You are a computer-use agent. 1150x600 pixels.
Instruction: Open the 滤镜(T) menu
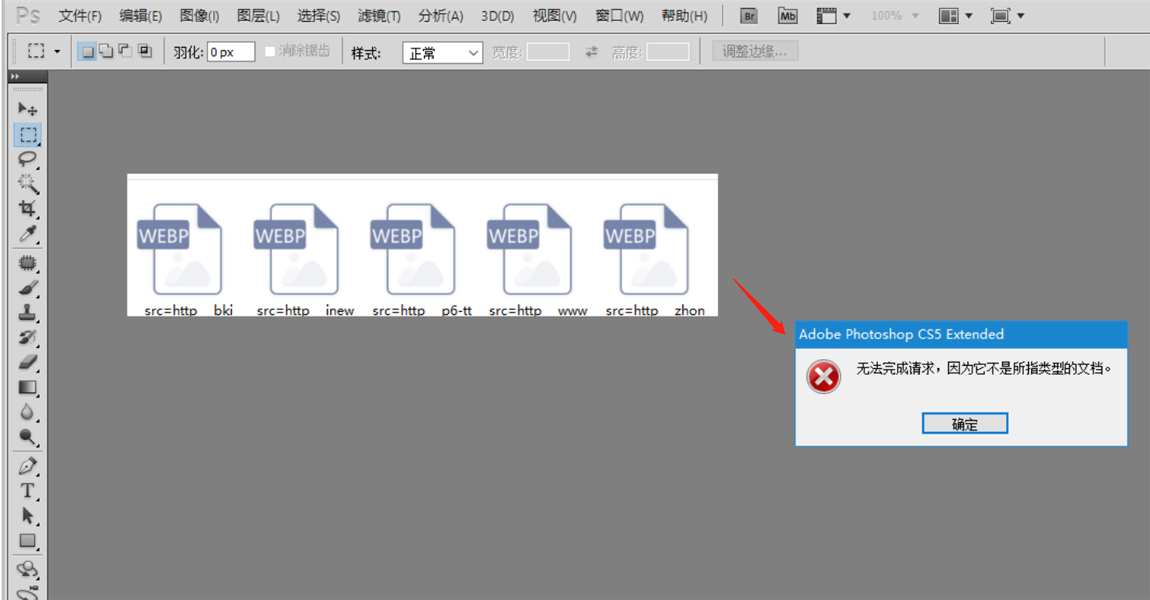point(379,16)
